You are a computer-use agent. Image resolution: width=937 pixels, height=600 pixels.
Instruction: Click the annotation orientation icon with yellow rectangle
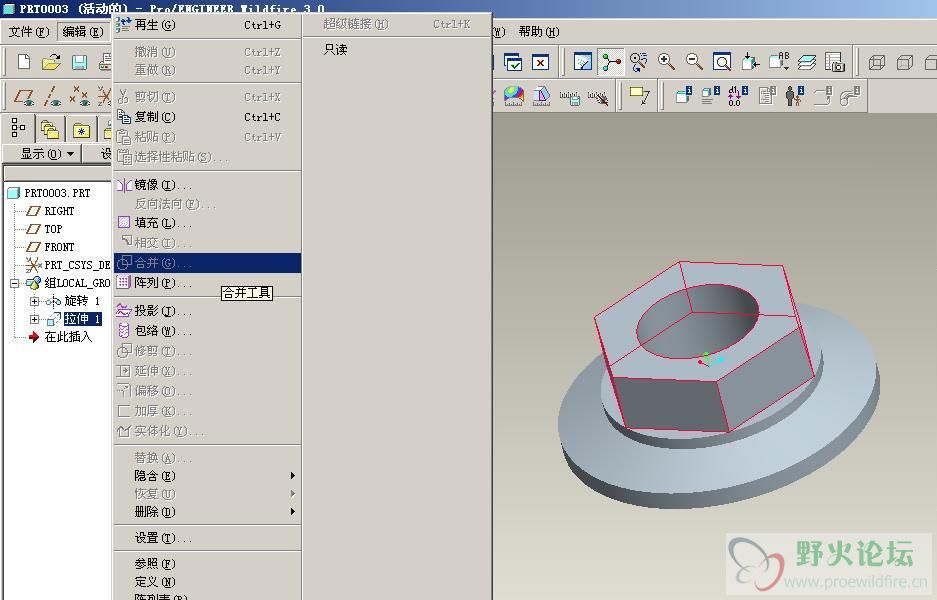[x=639, y=96]
